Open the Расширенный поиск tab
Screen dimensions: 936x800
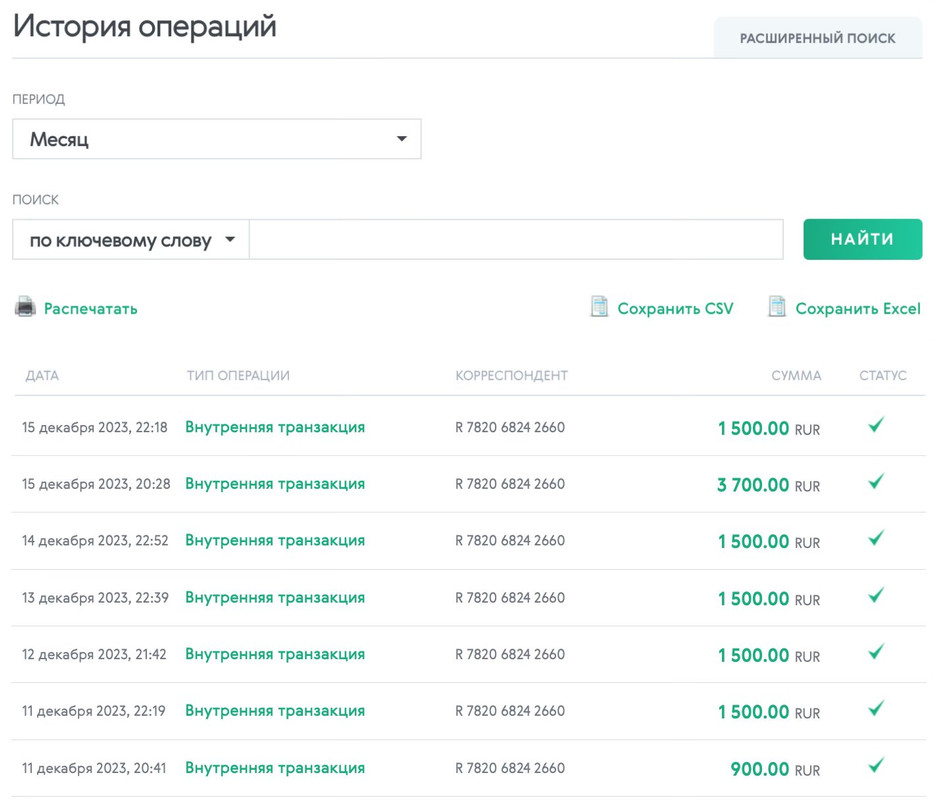coord(818,38)
